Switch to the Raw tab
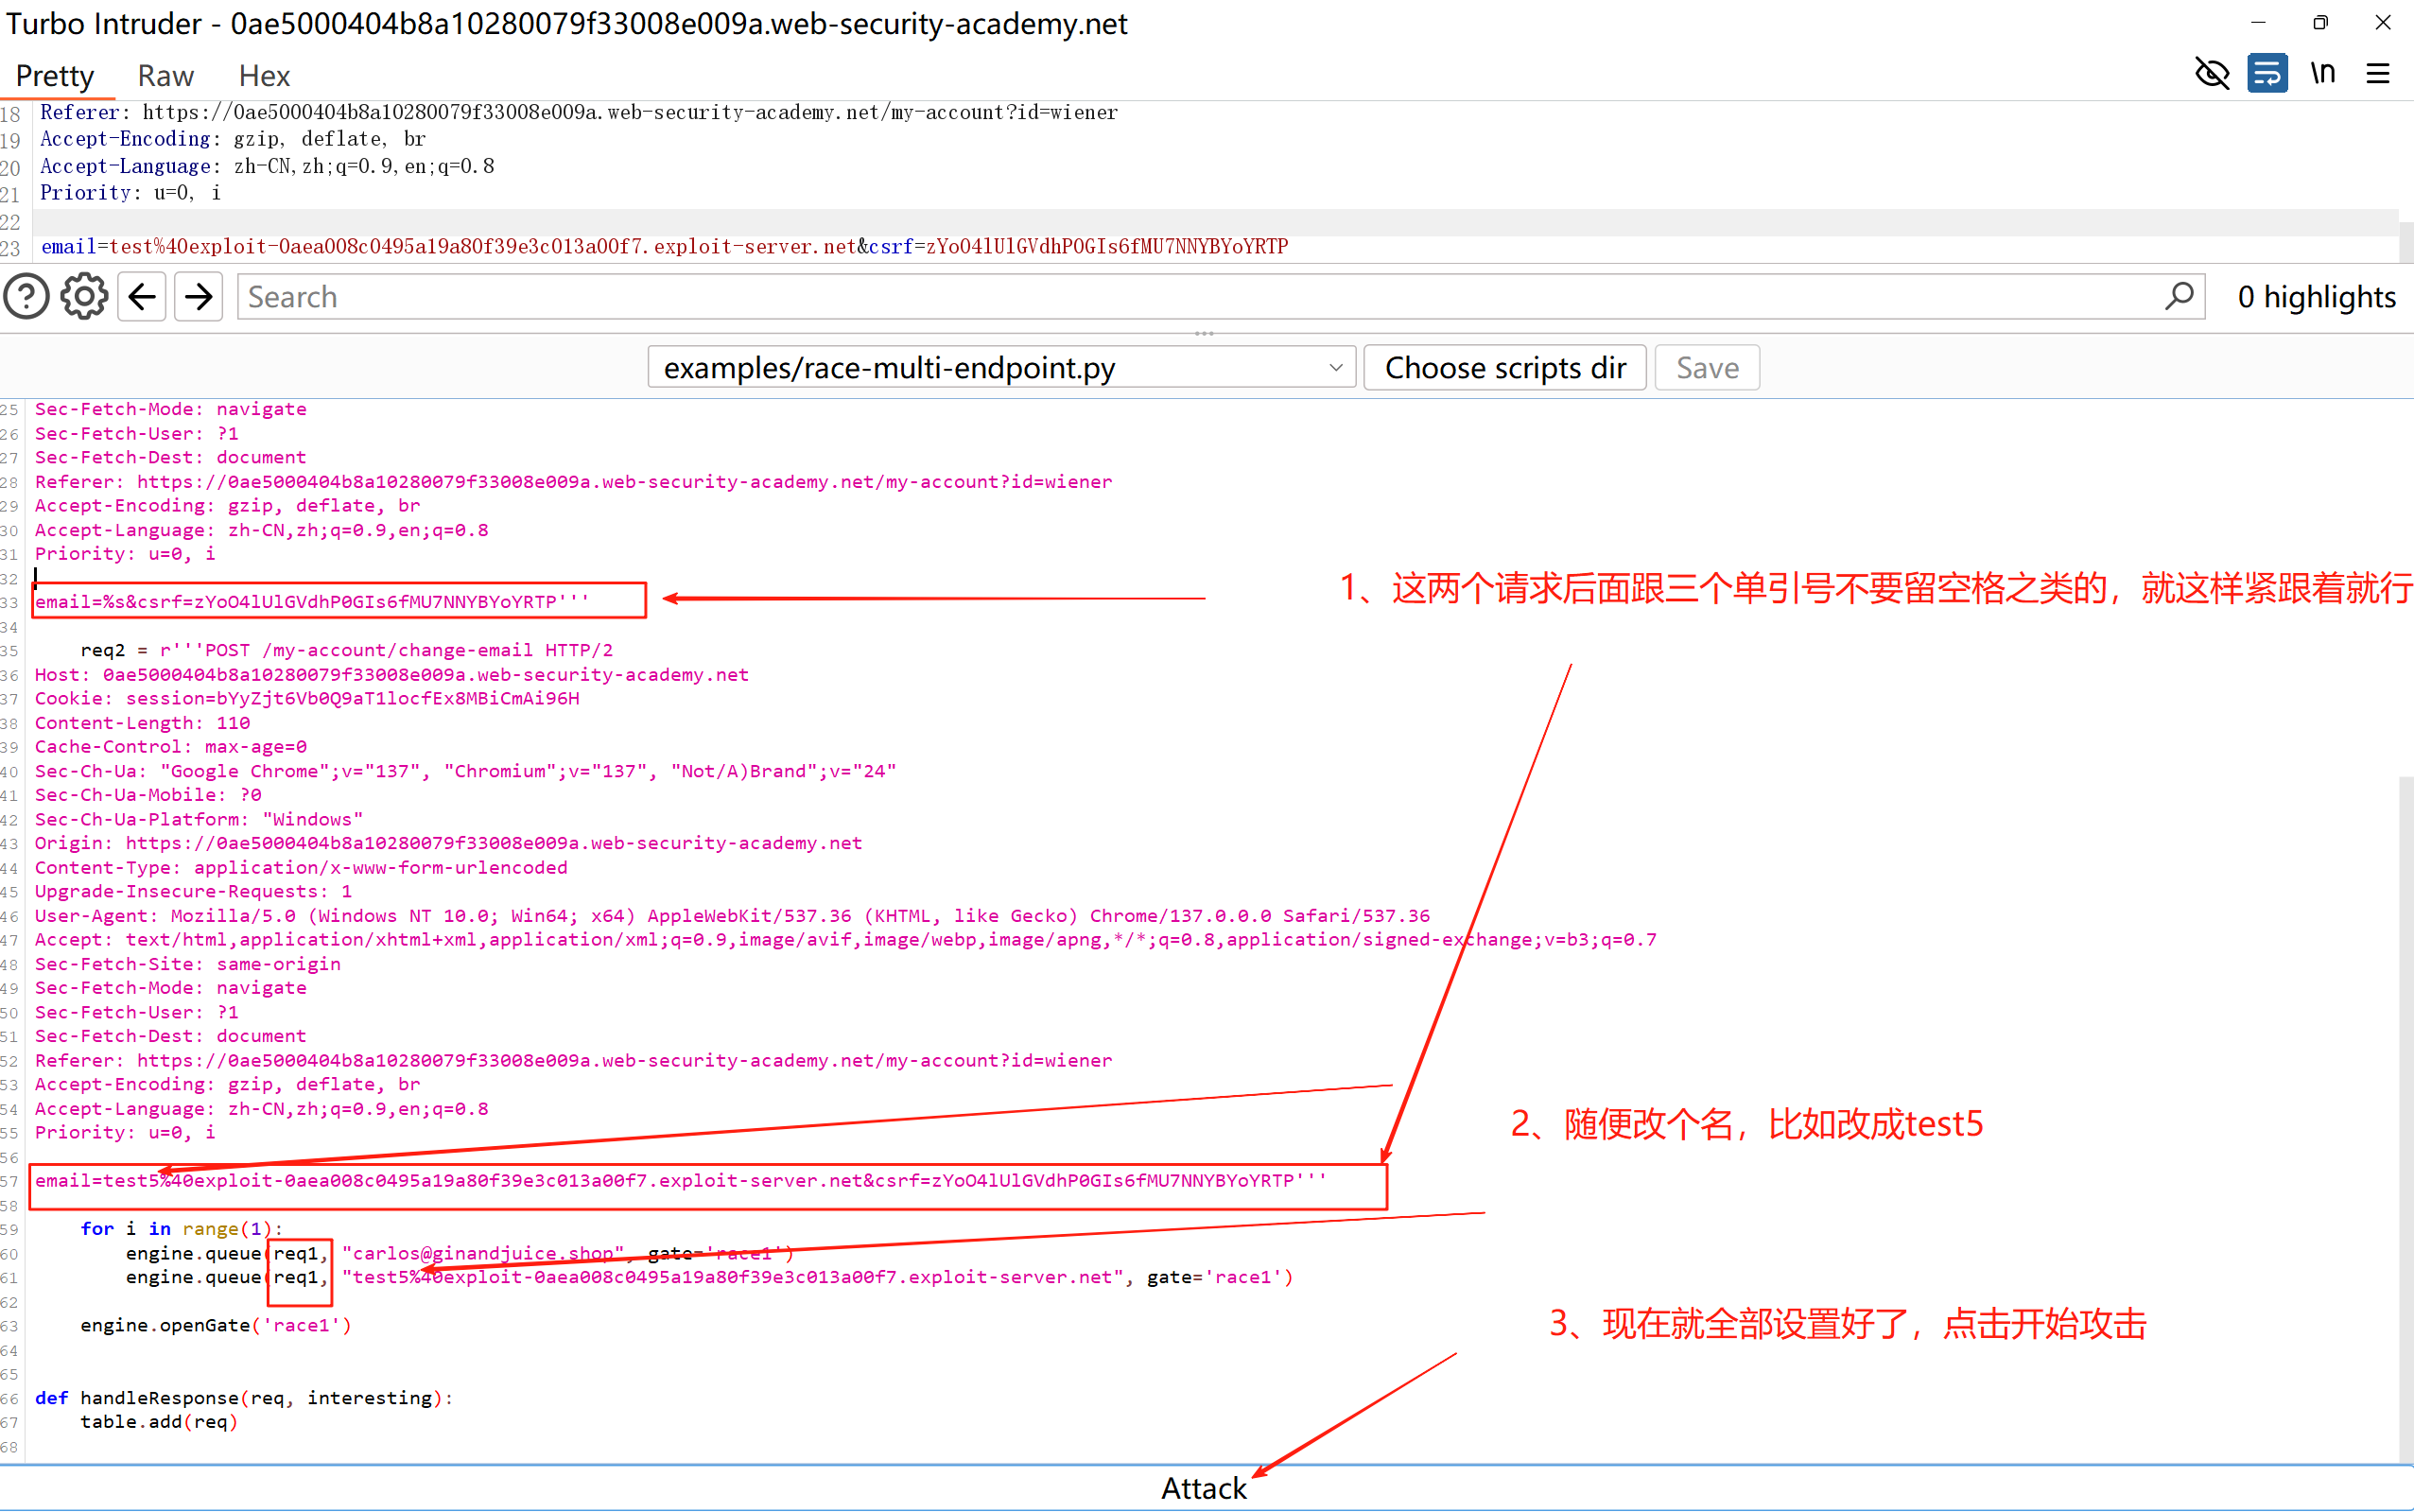Screen dimensions: 2414x1512 [165, 76]
